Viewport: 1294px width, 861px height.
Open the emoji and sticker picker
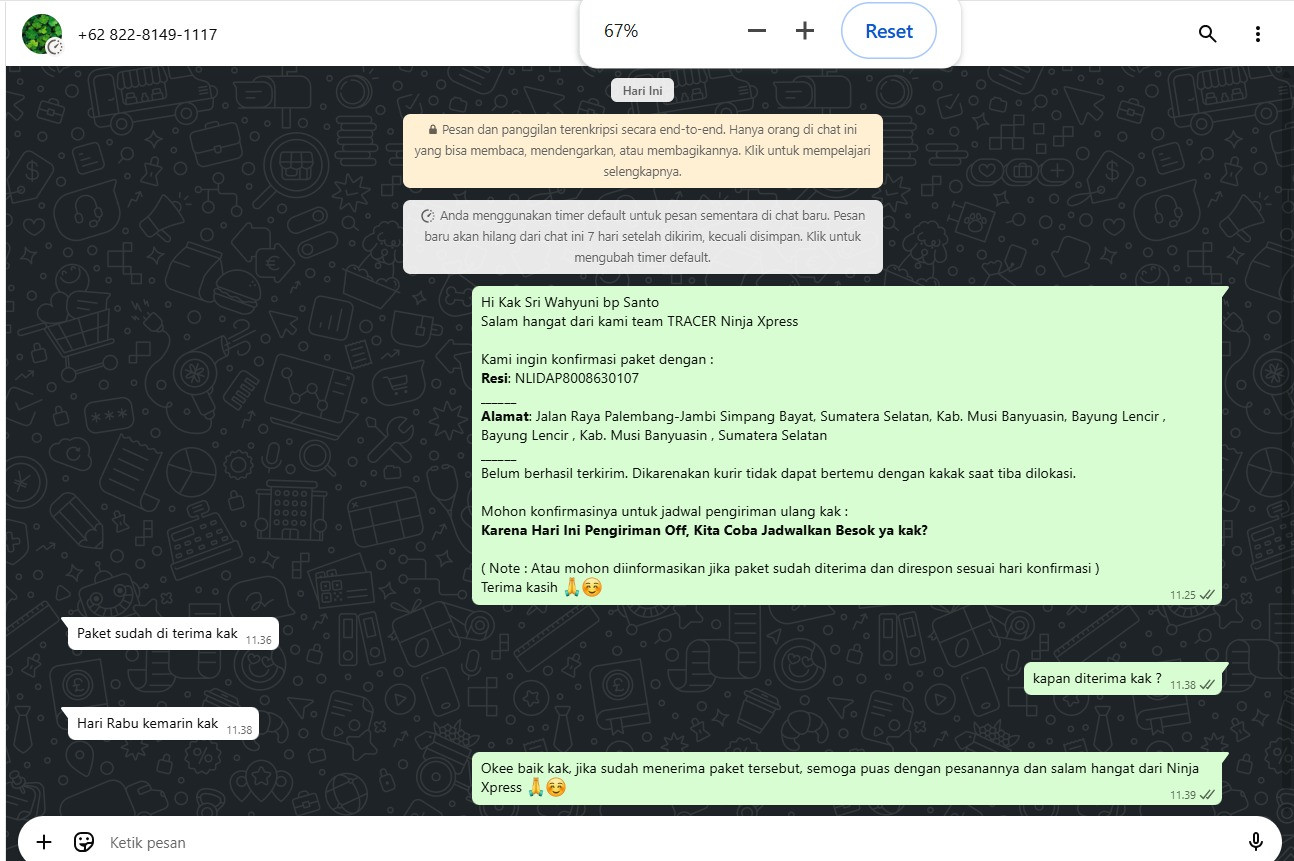(x=84, y=842)
